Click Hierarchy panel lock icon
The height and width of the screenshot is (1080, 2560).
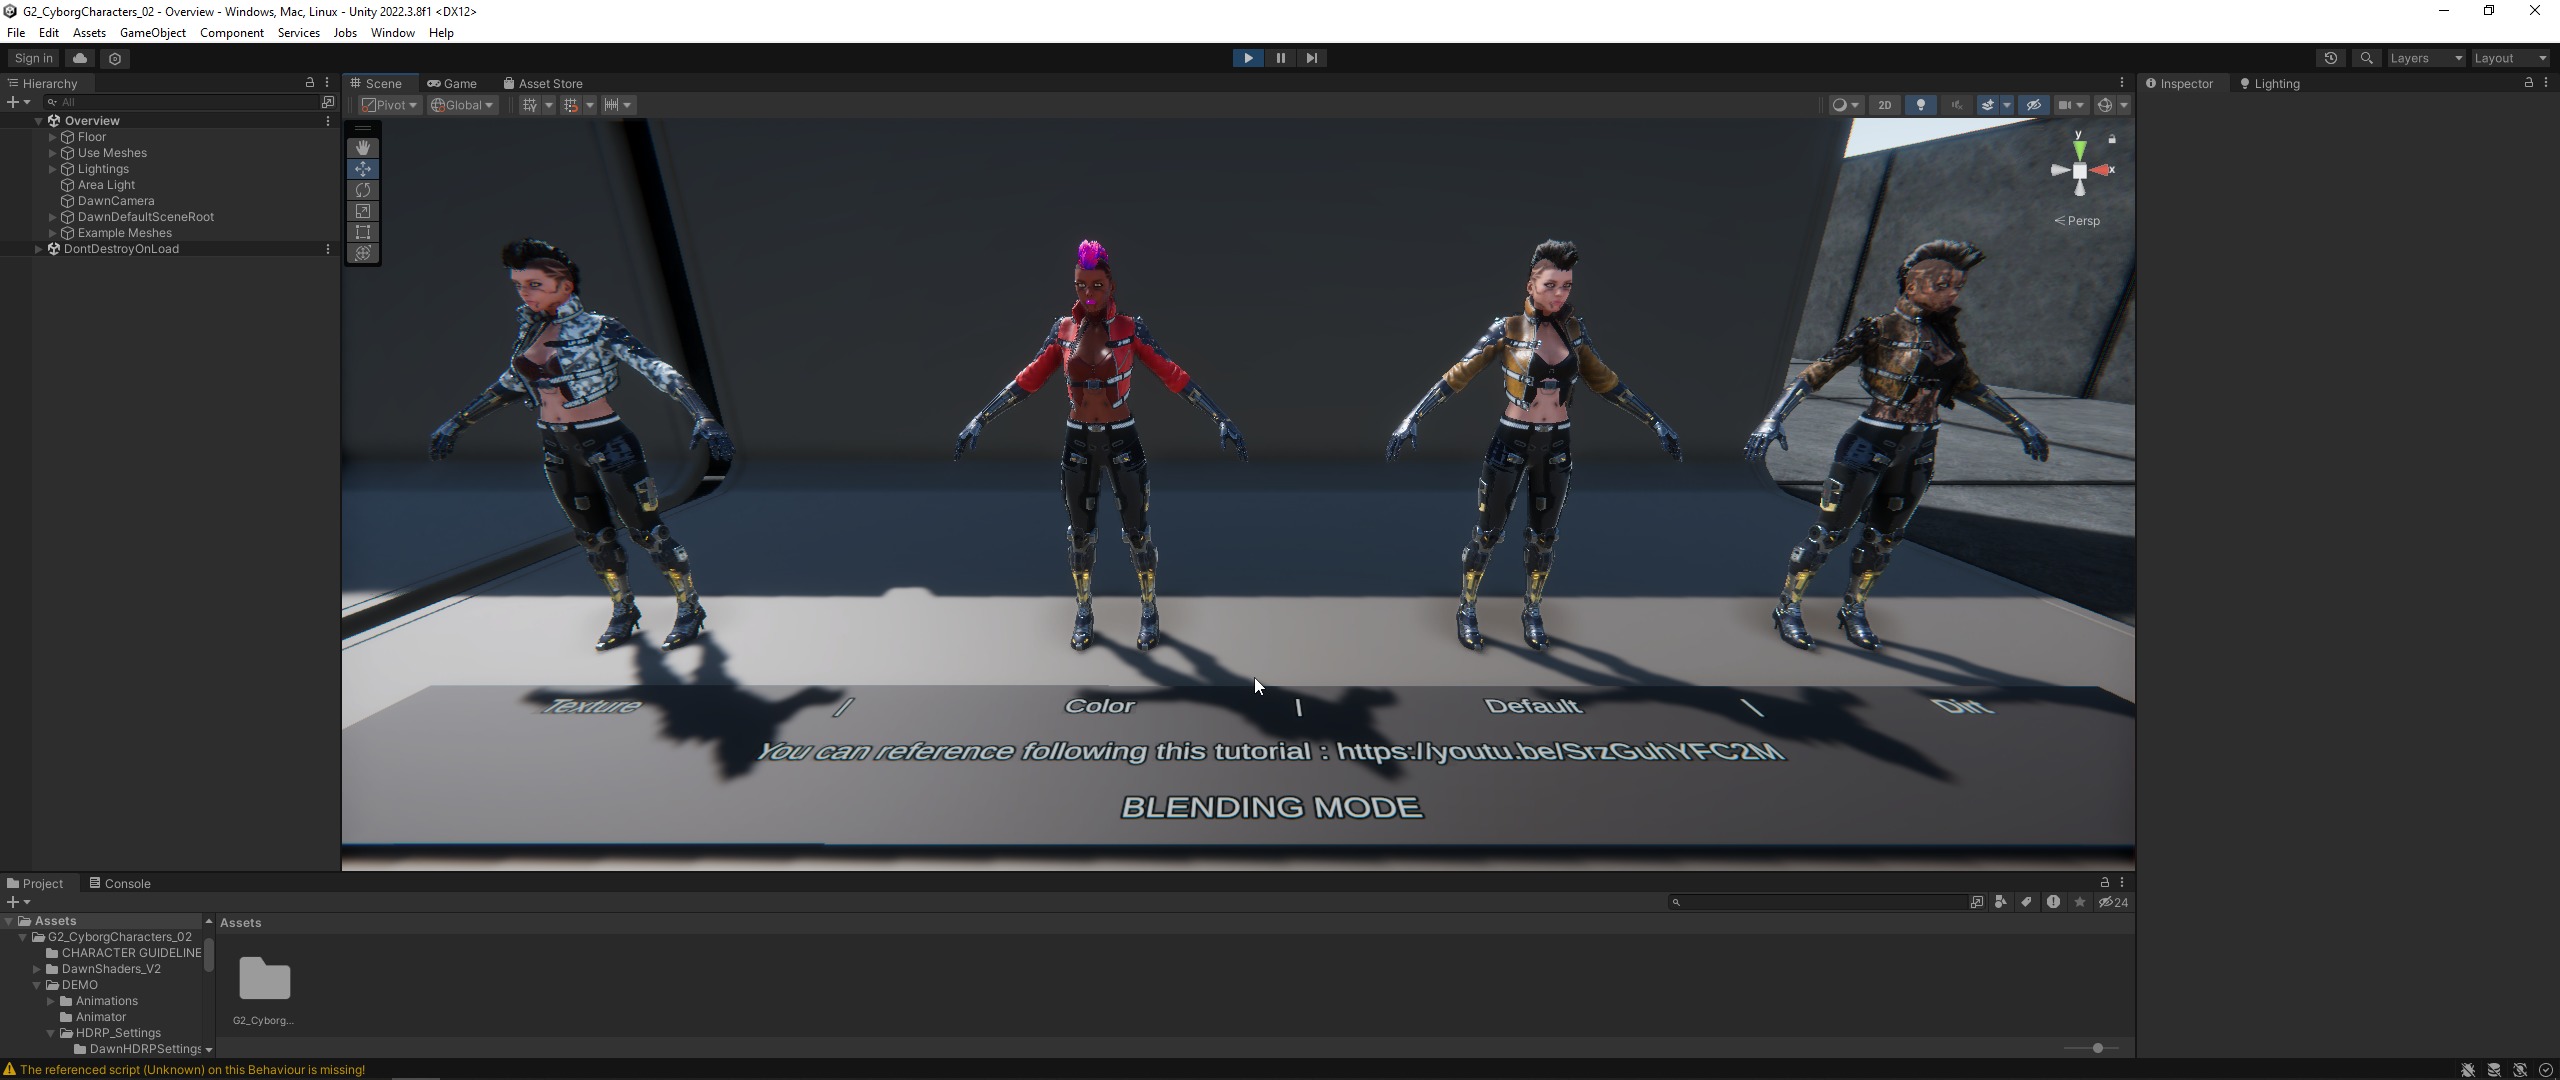point(310,83)
